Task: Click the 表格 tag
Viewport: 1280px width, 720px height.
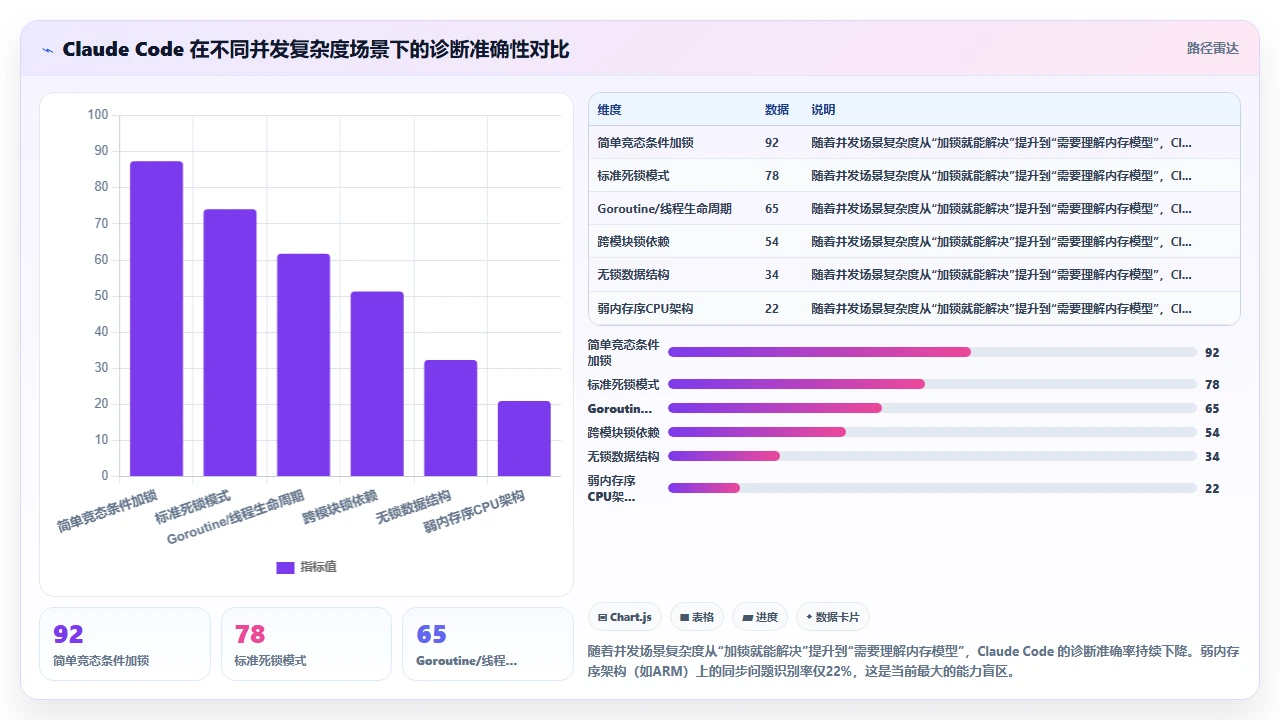Action: click(x=697, y=617)
